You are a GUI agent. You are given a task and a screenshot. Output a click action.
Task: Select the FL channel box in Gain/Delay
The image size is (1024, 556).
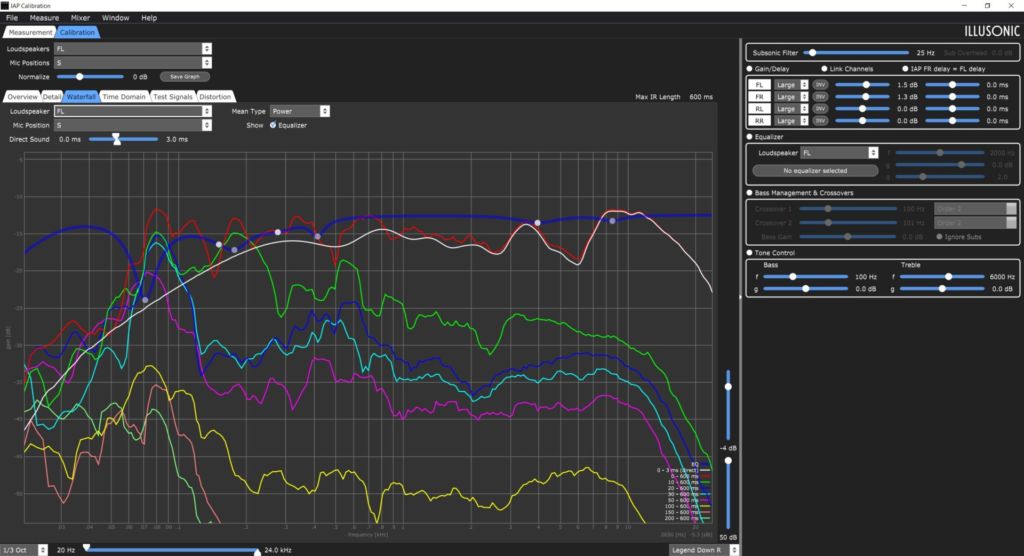(760, 85)
